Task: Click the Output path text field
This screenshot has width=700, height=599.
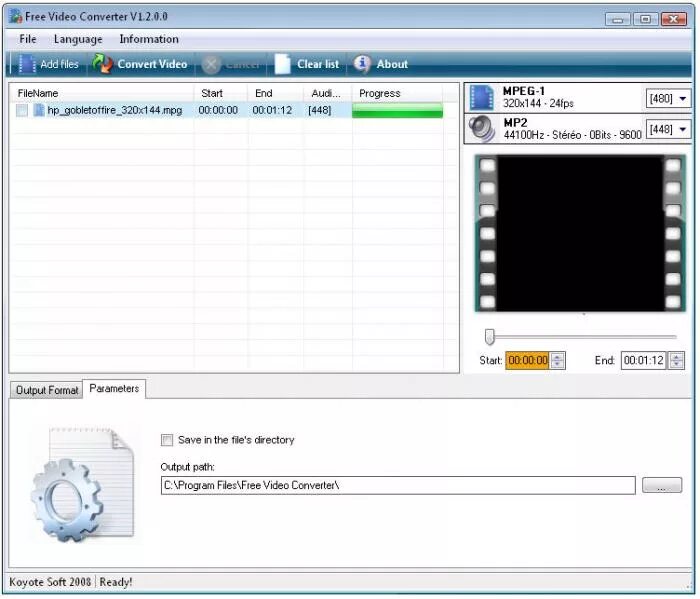Action: 398,486
